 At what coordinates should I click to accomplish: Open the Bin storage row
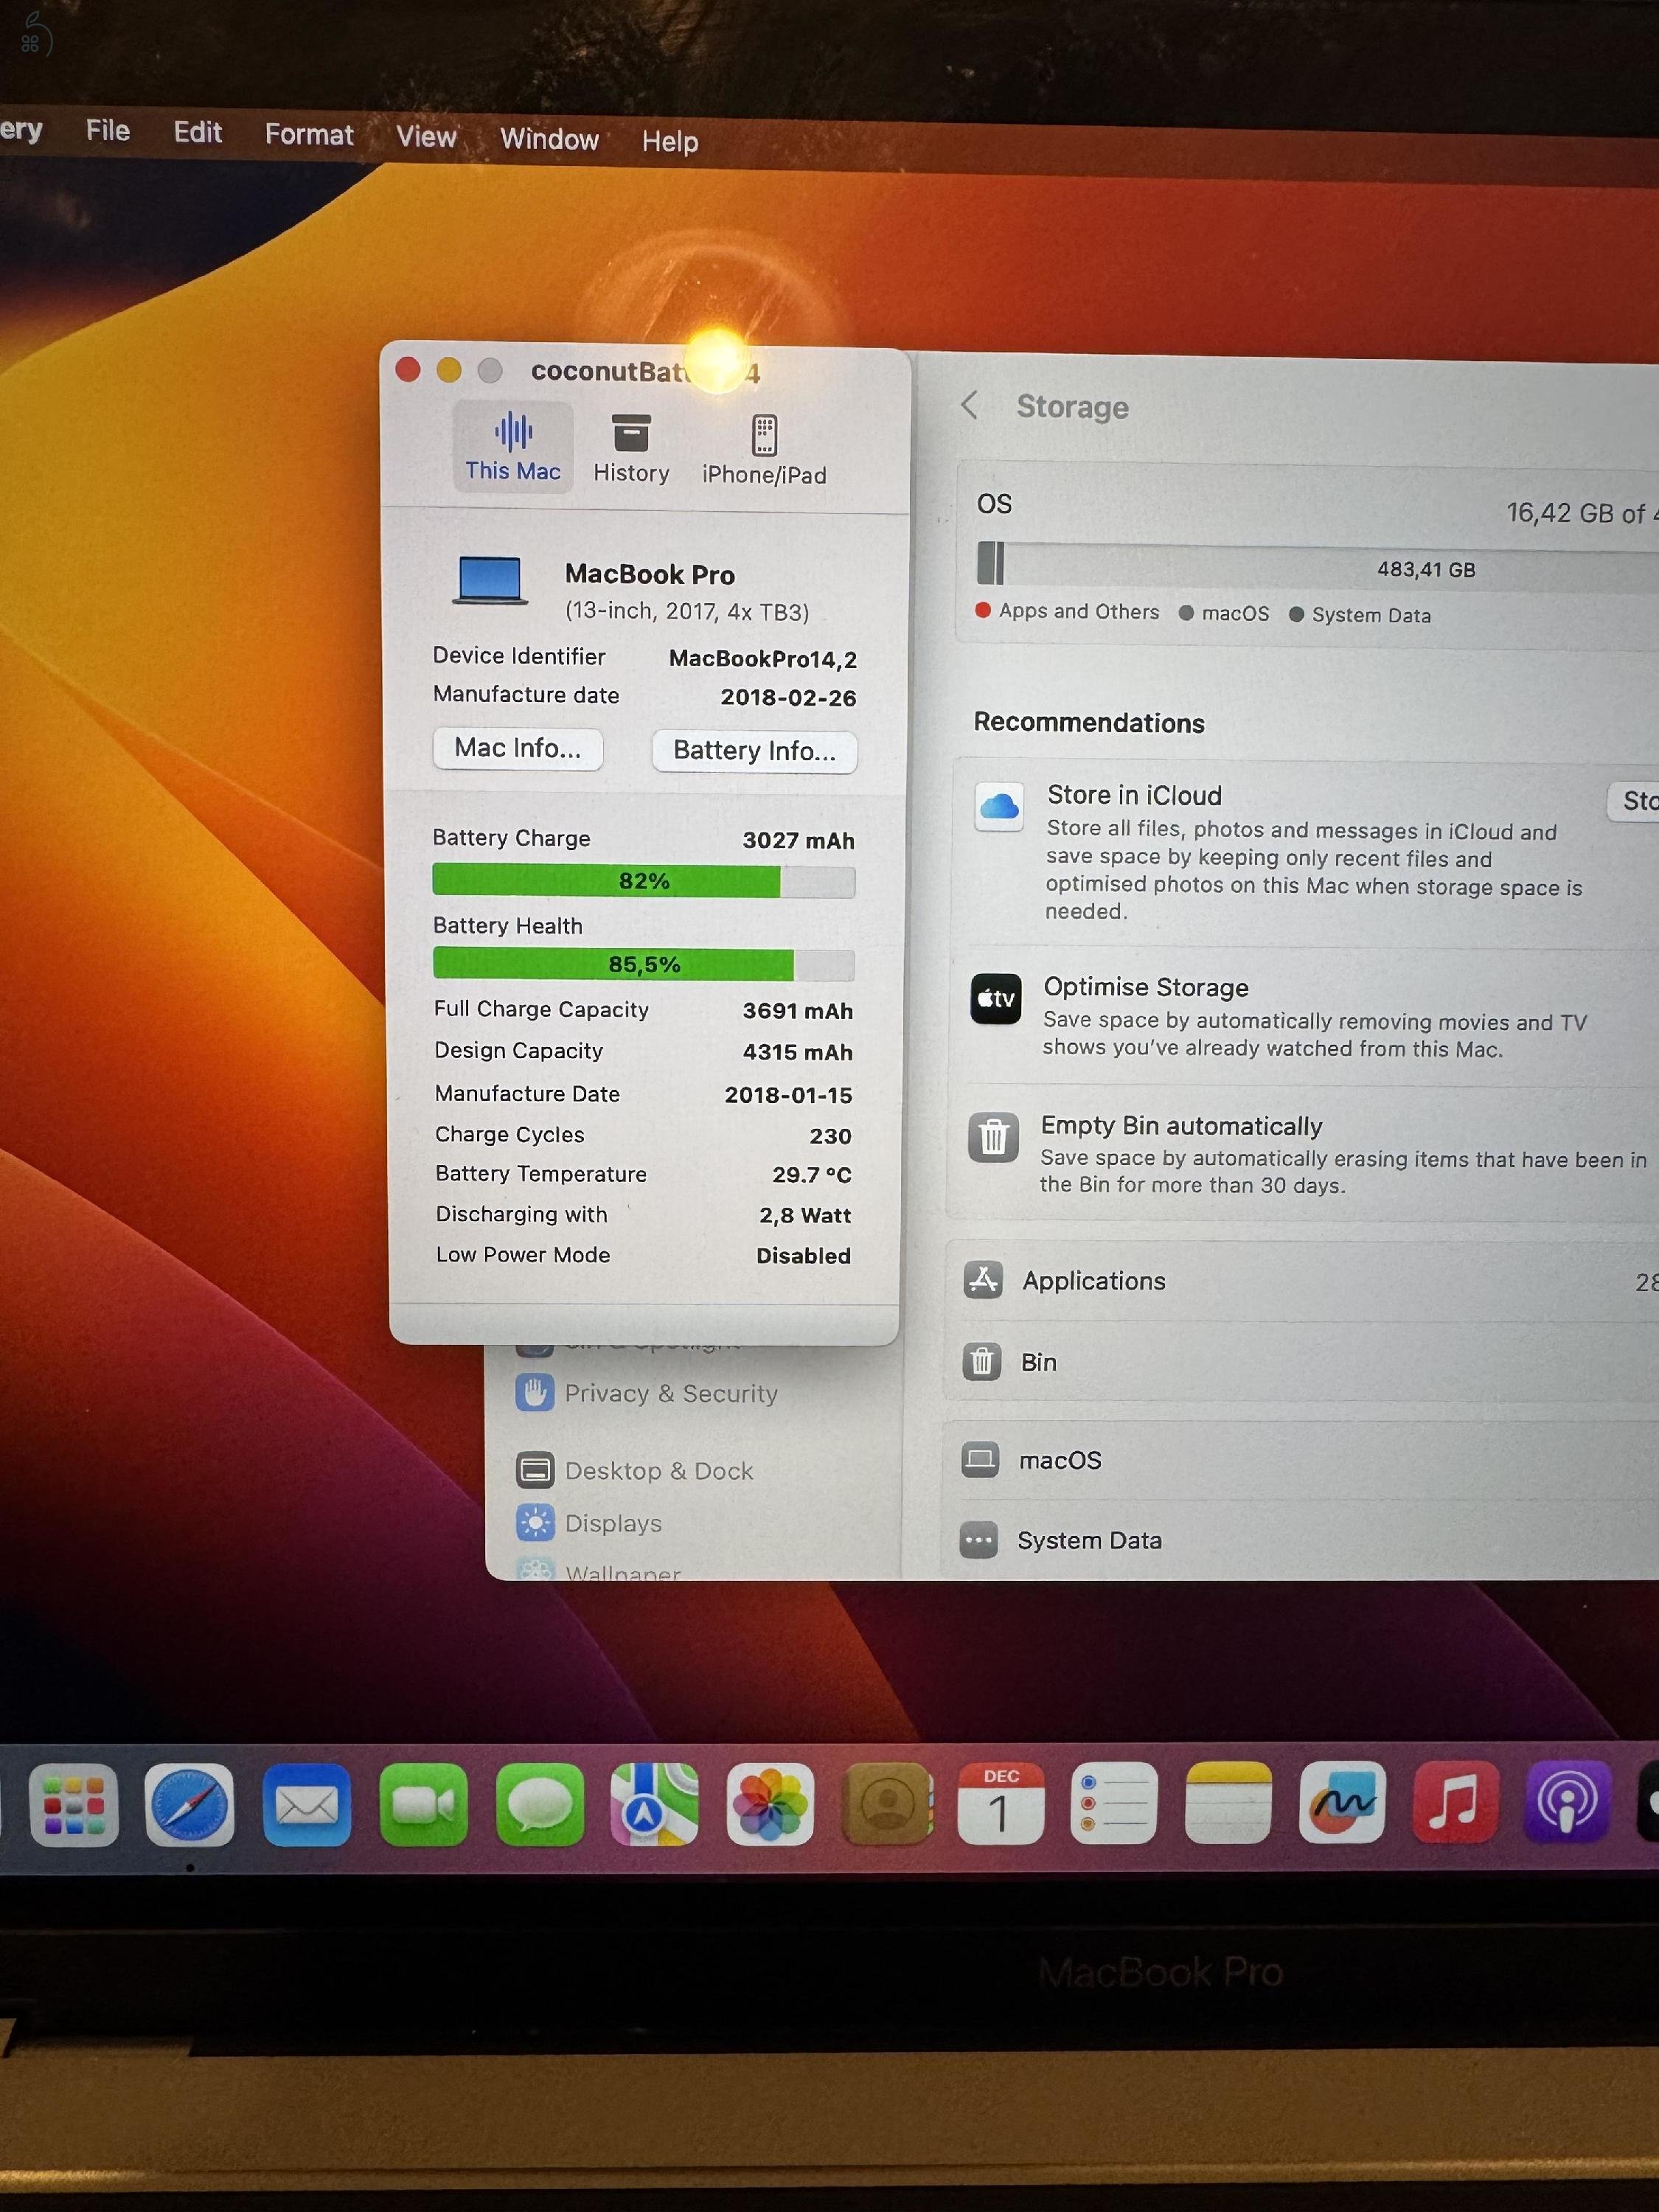pos(1302,1362)
